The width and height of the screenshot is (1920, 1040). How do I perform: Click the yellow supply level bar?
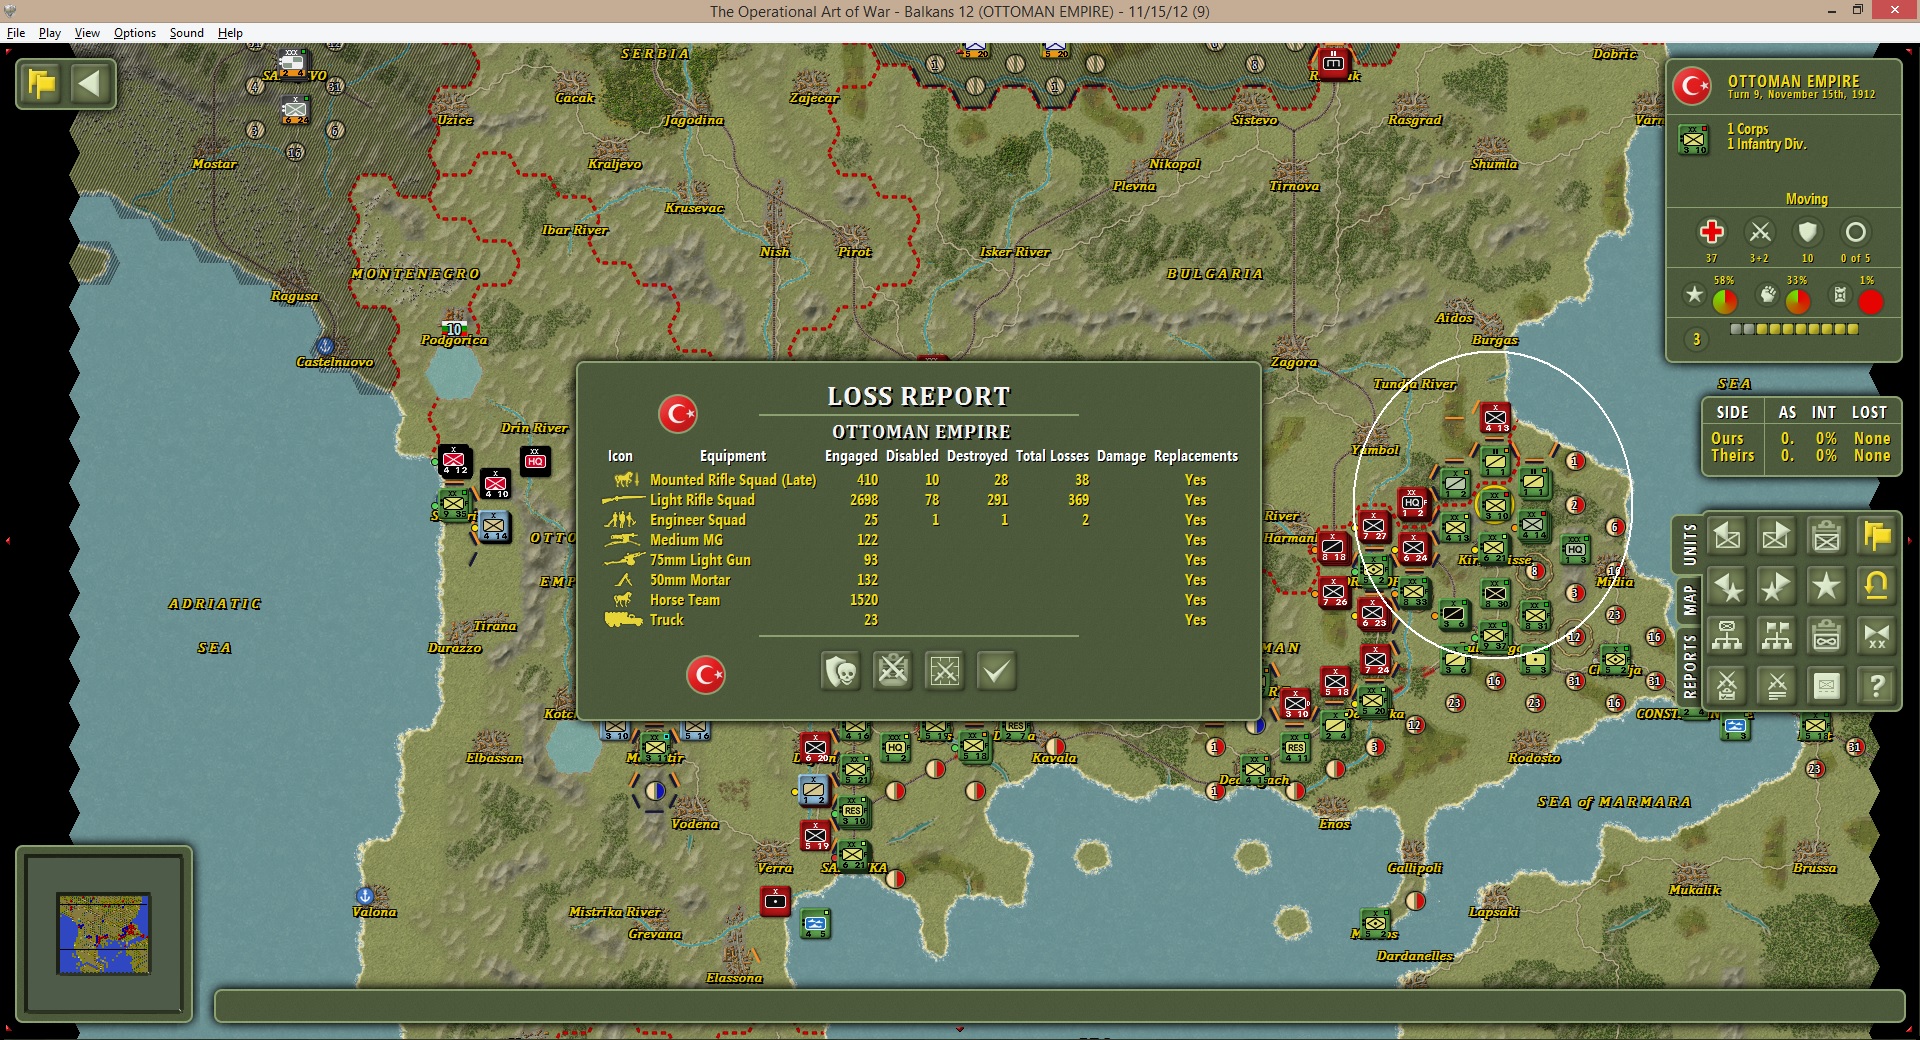[x=1794, y=329]
